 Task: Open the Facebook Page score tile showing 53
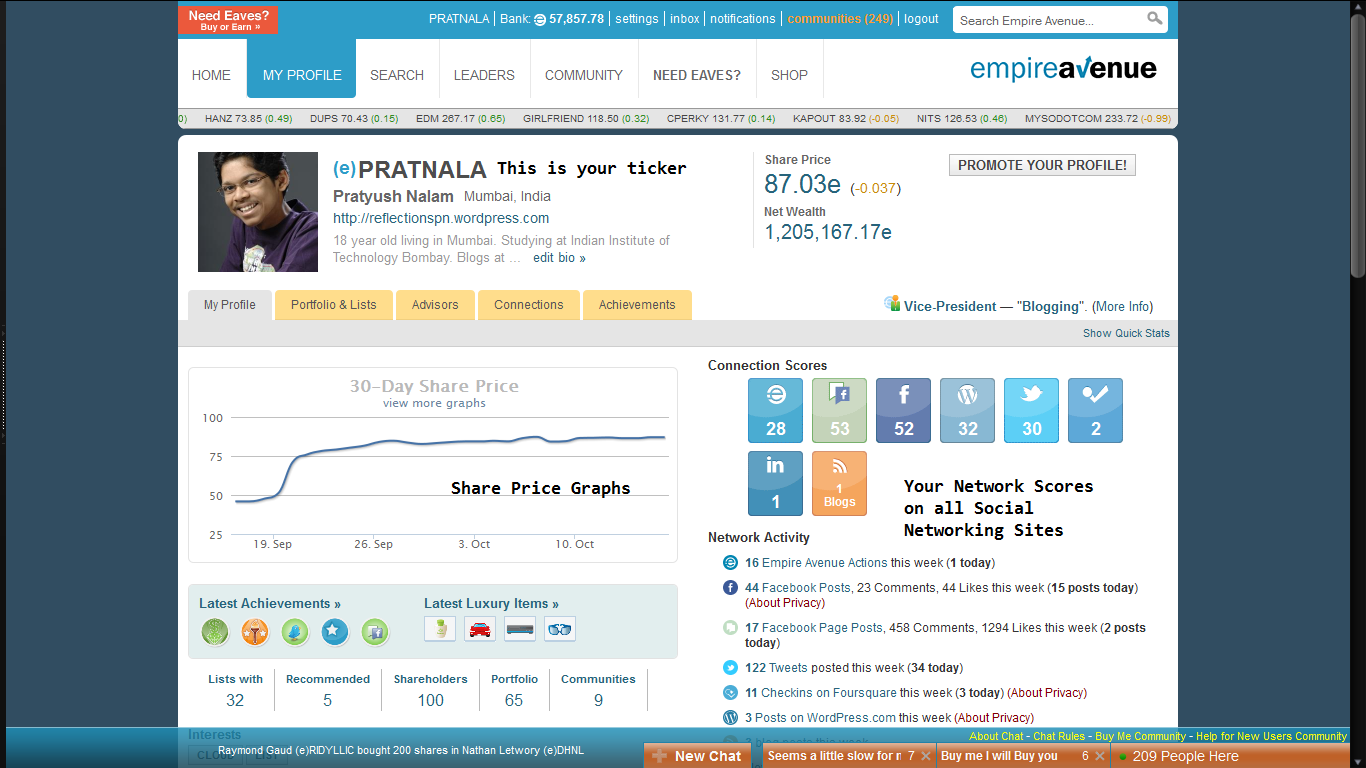coord(839,410)
